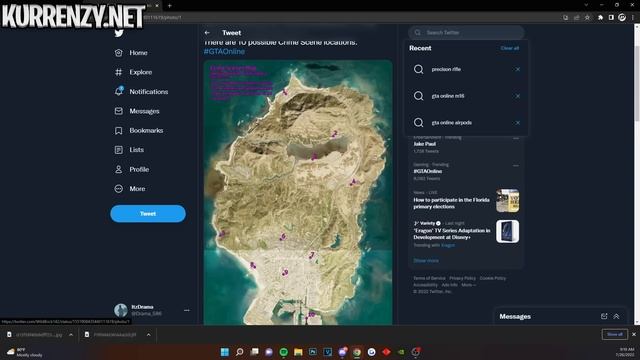Go back using the Tweet header arrow
The image size is (640, 360).
click(x=207, y=33)
